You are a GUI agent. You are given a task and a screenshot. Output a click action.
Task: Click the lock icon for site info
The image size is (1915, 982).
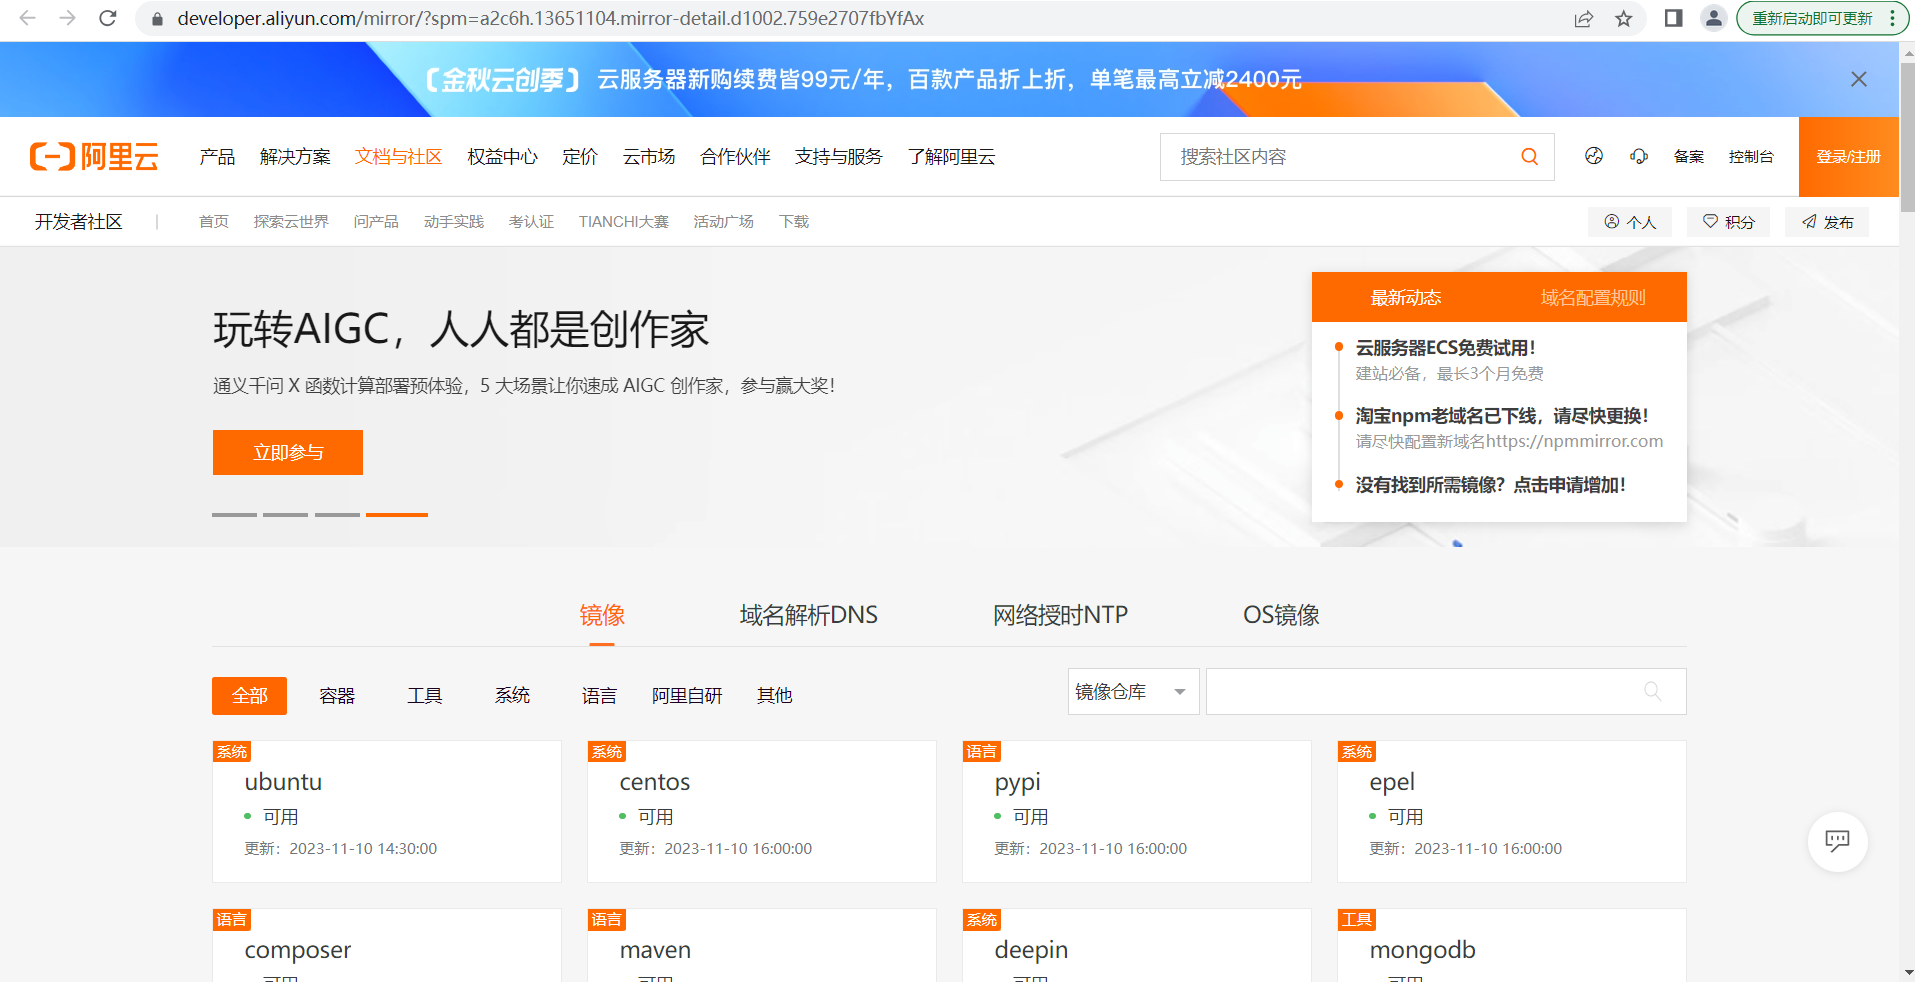157,19
